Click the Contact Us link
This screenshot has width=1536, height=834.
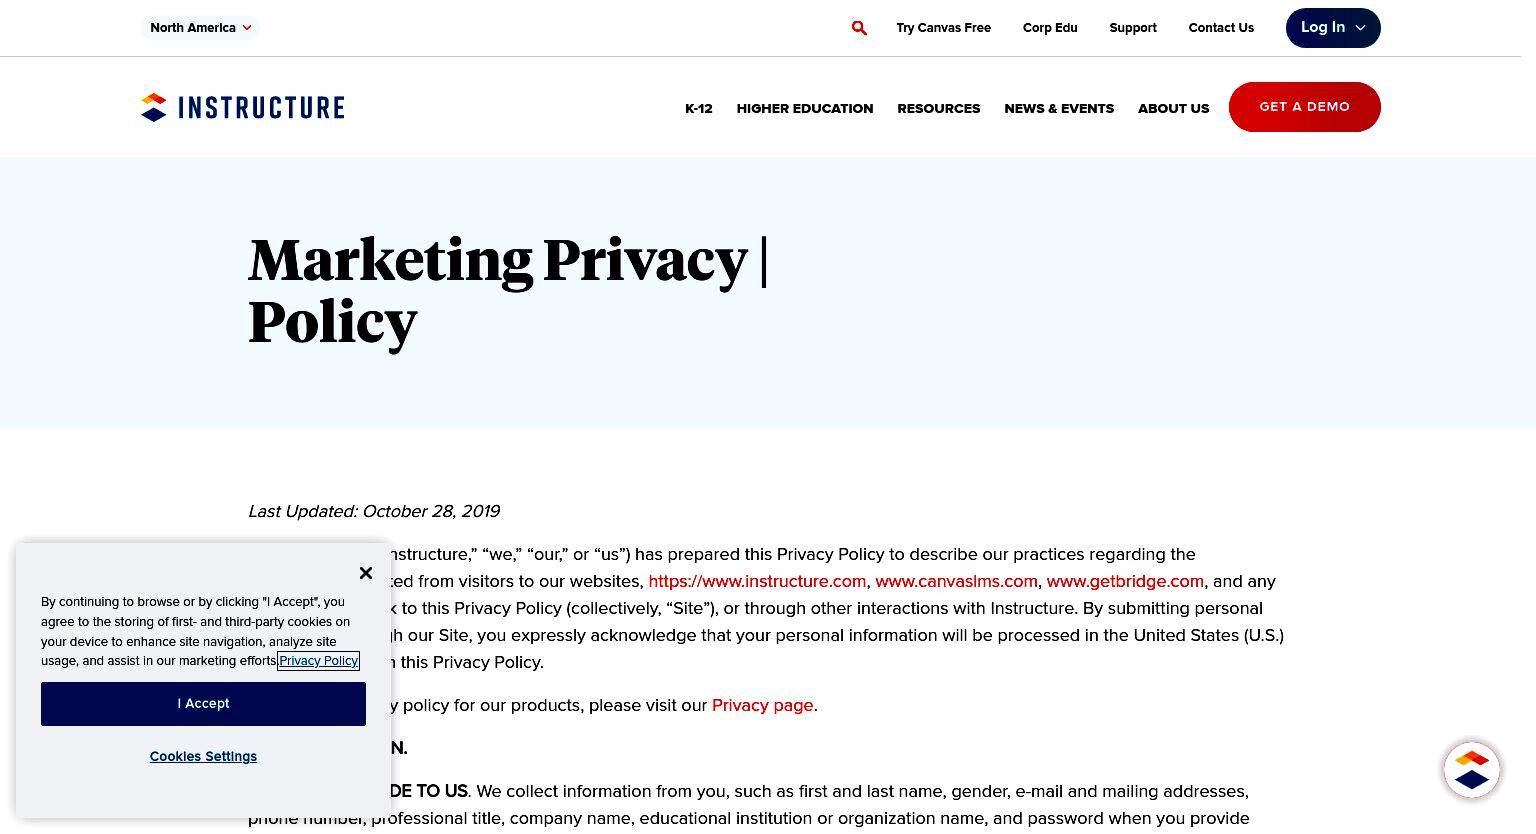(1221, 28)
